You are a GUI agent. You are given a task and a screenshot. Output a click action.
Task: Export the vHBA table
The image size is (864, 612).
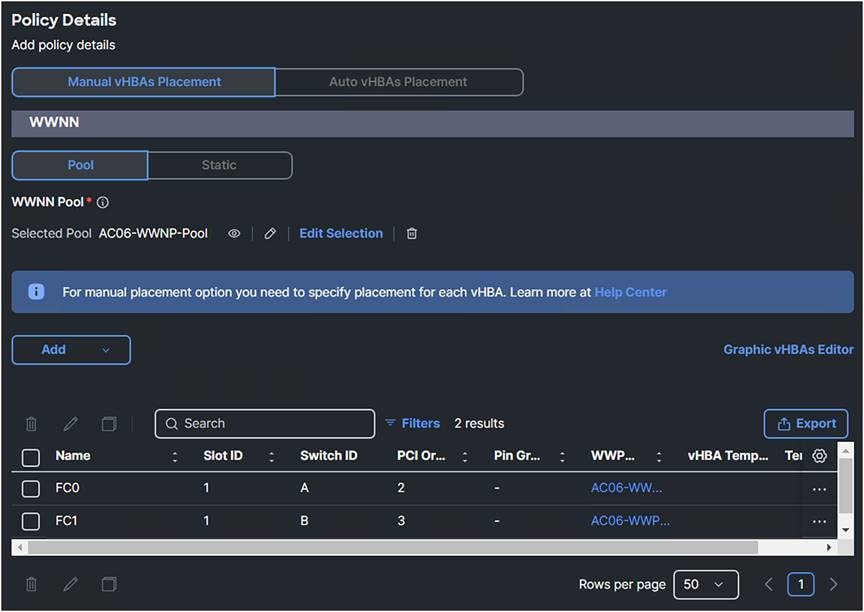[x=806, y=424]
